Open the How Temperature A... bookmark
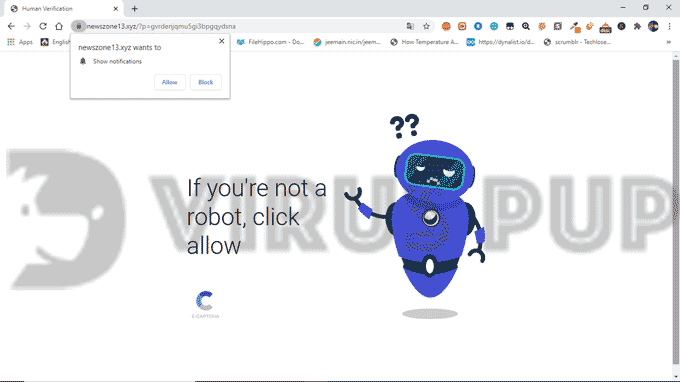680x382 pixels. tap(425, 42)
